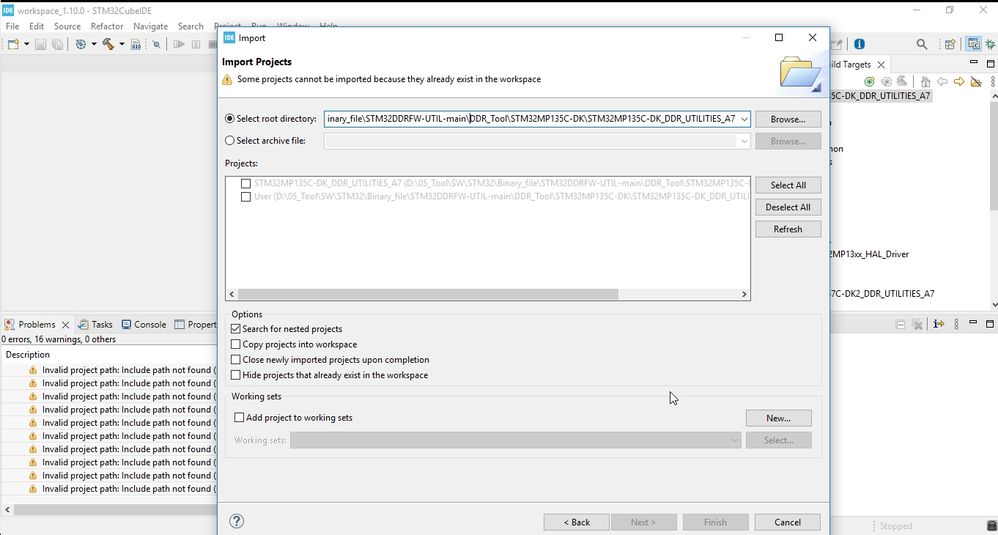998x535 pixels.
Task: Open the Refactor menu
Action: (106, 26)
